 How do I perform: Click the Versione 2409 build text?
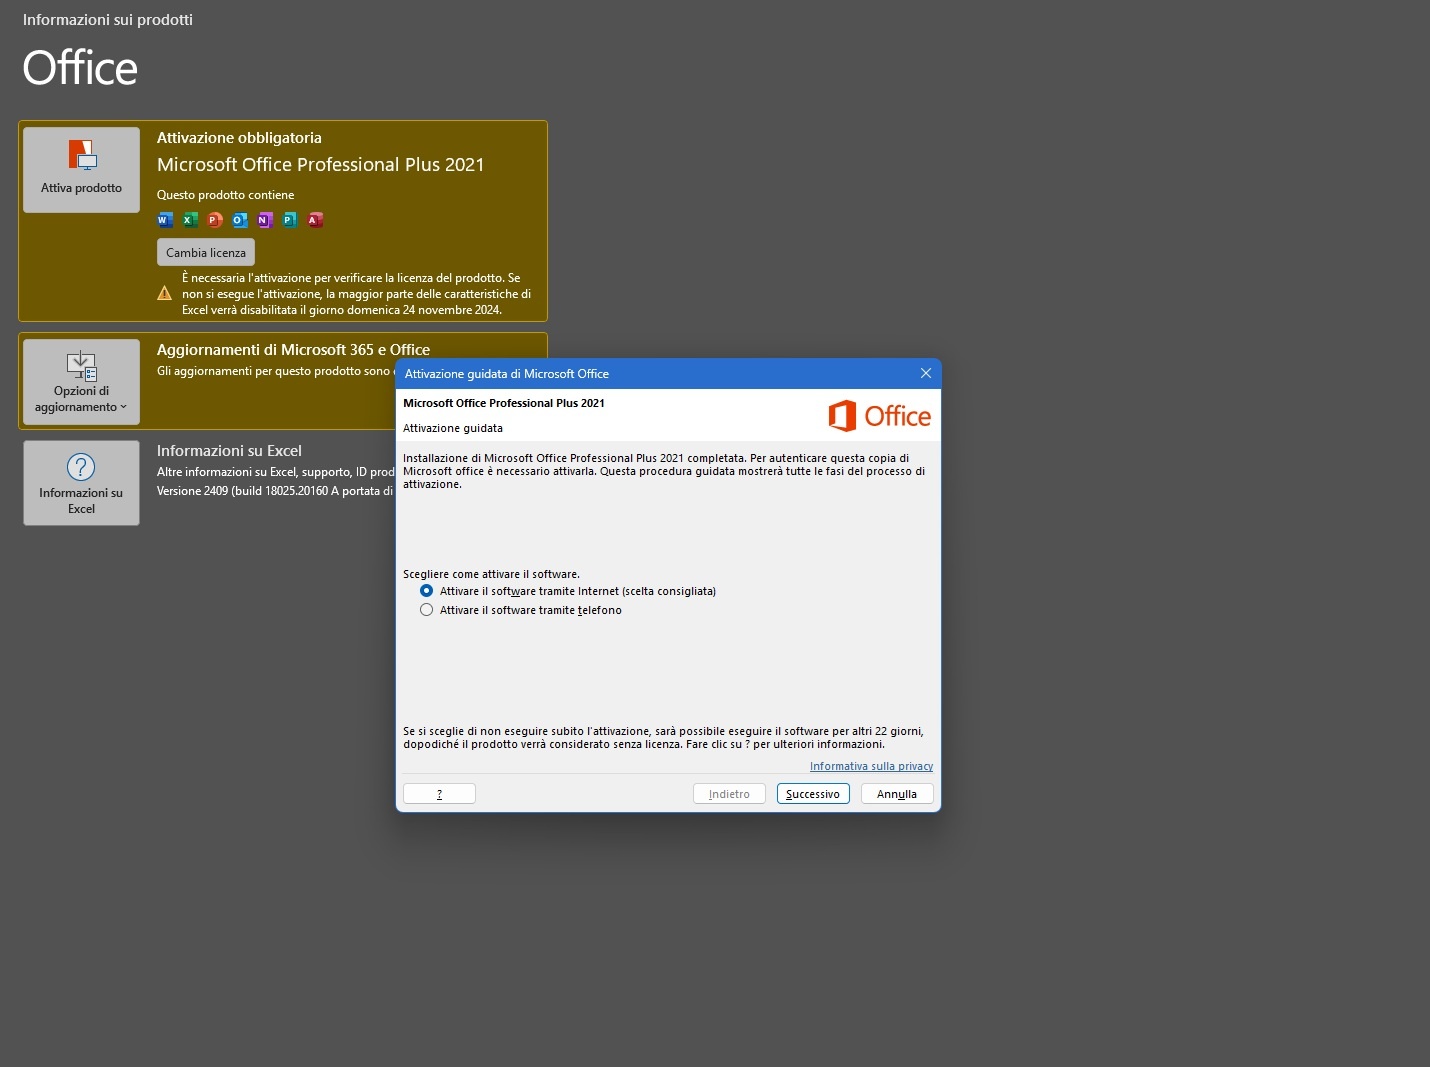pyautogui.click(x=276, y=491)
